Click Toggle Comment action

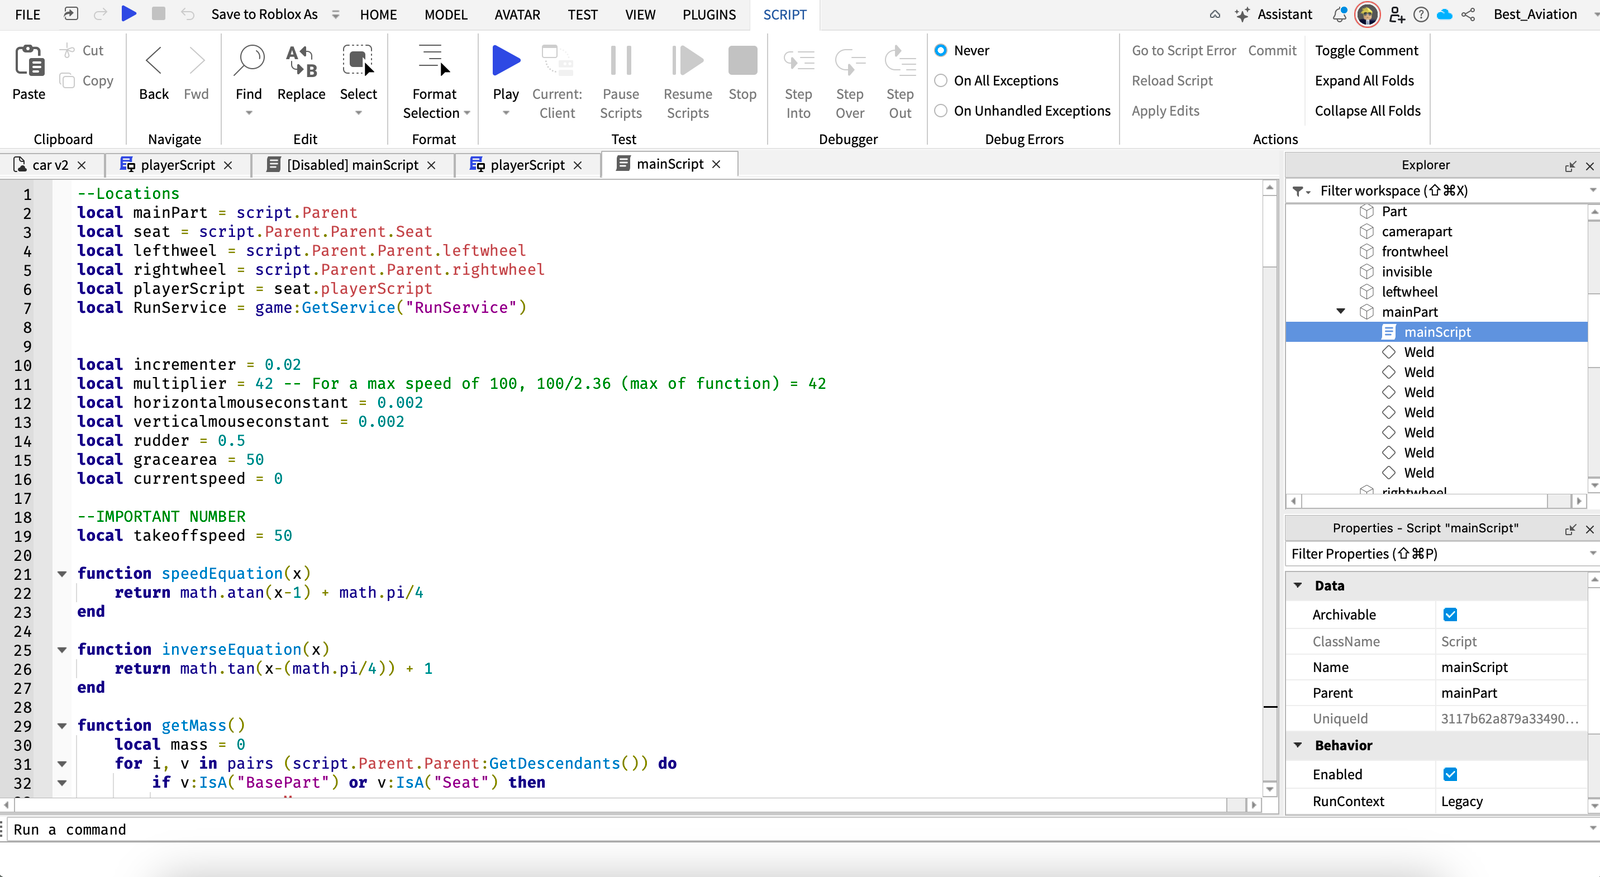coord(1366,50)
